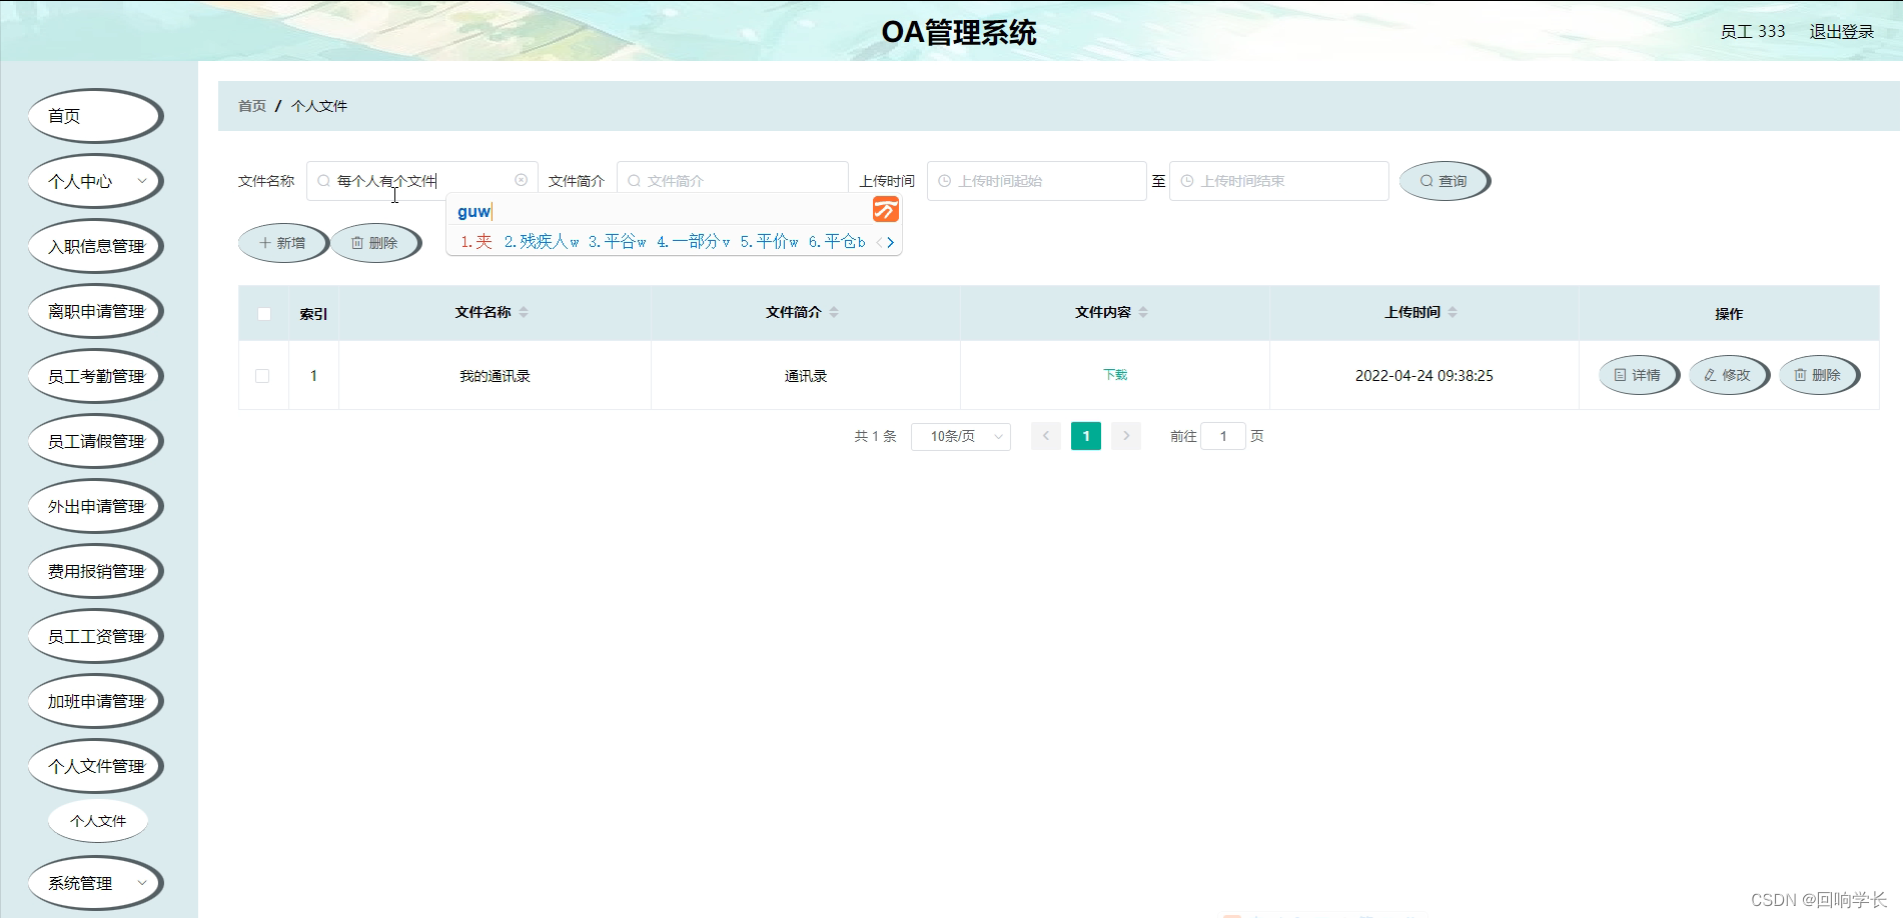1903x918 pixels.
Task: Check the select-all checkbox in table header
Action: point(263,313)
